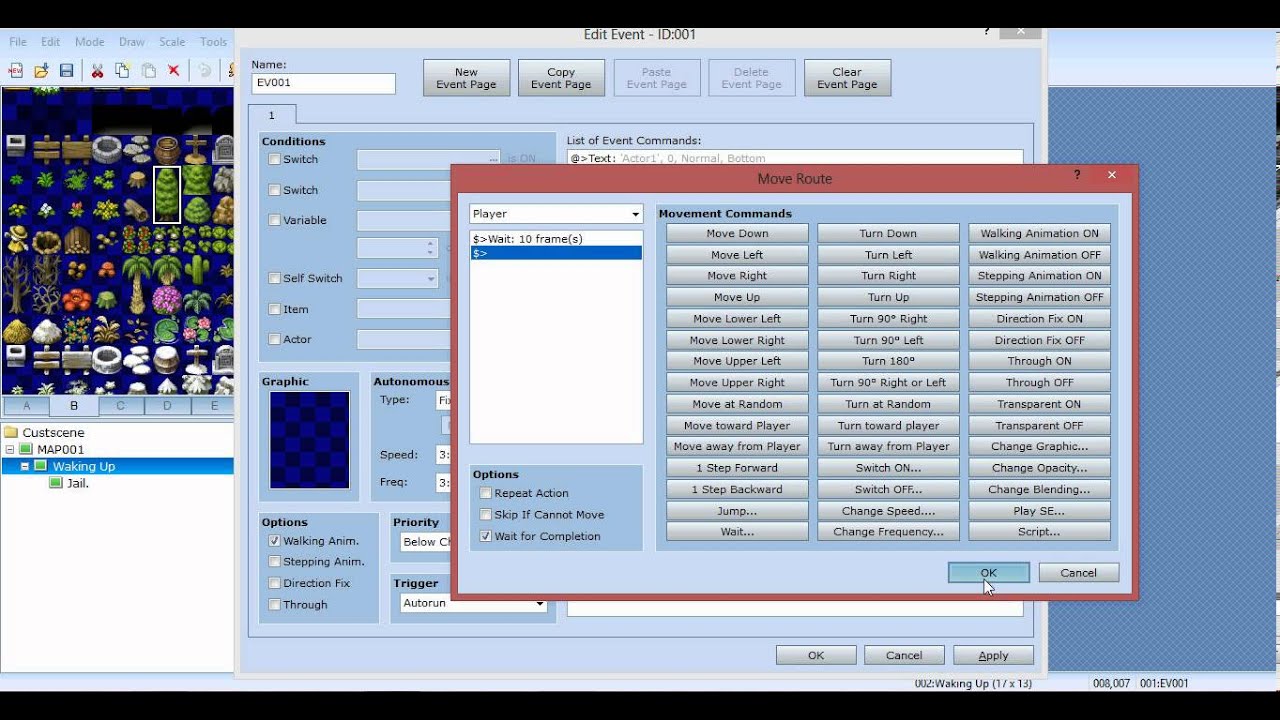Select the pink flowering bush tile
1280x720 pixels.
tap(166, 300)
